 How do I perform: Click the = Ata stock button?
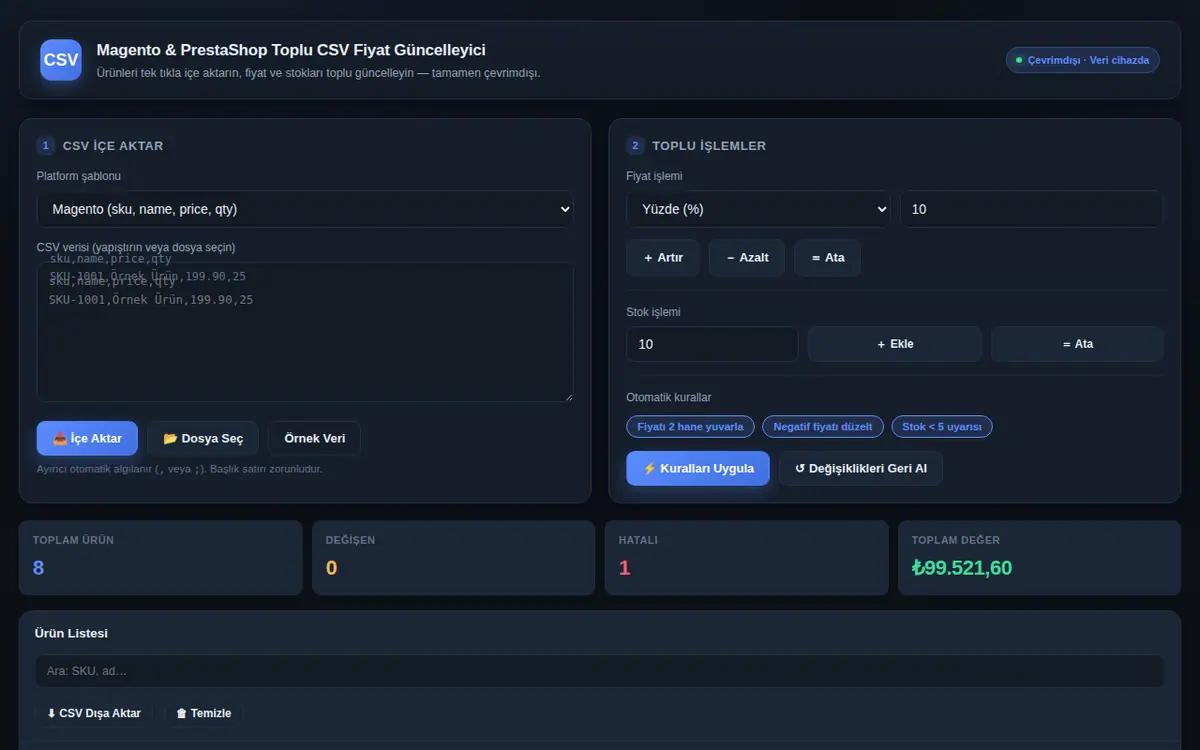click(1077, 344)
